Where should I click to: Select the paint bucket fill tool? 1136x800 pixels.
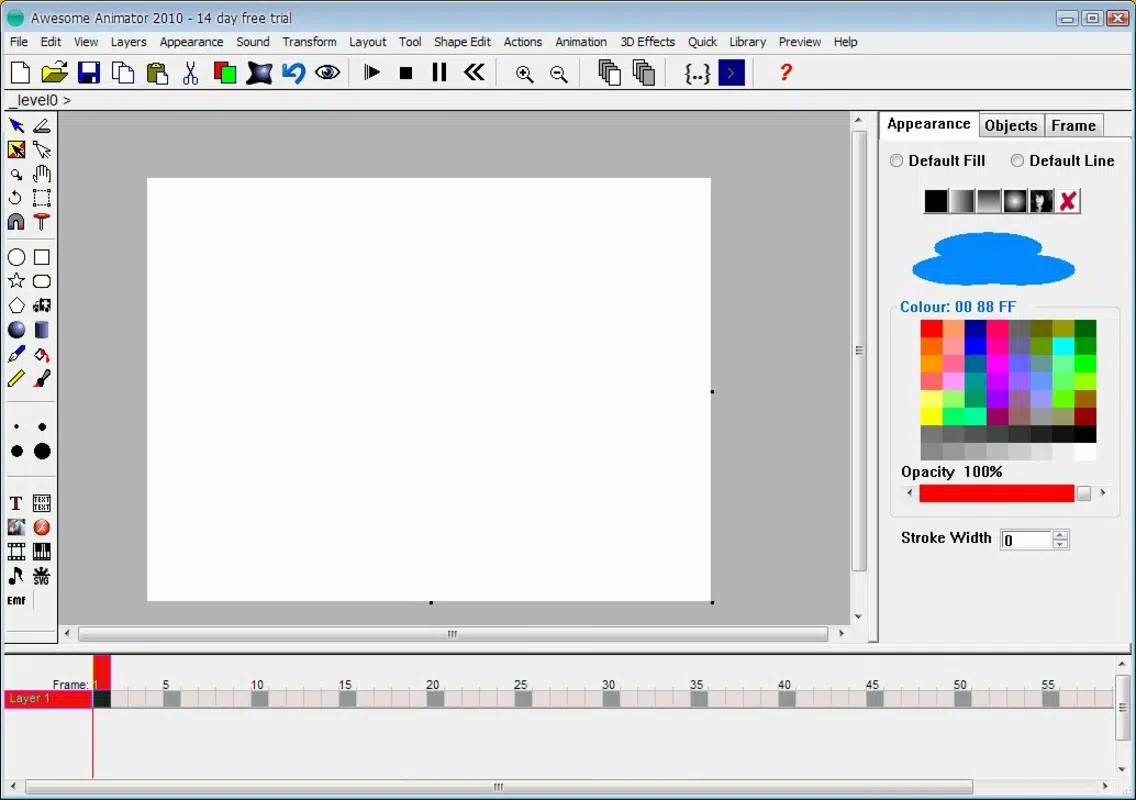[x=42, y=354]
